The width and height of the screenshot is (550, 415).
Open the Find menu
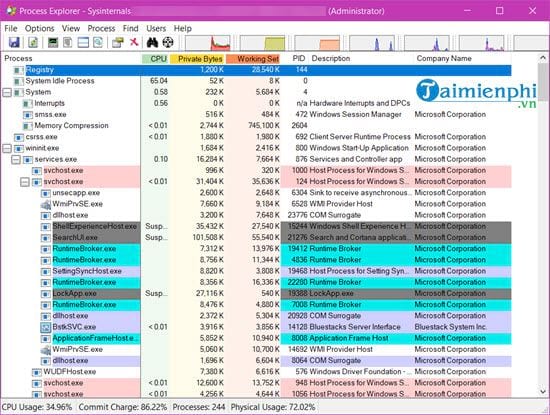coord(130,28)
